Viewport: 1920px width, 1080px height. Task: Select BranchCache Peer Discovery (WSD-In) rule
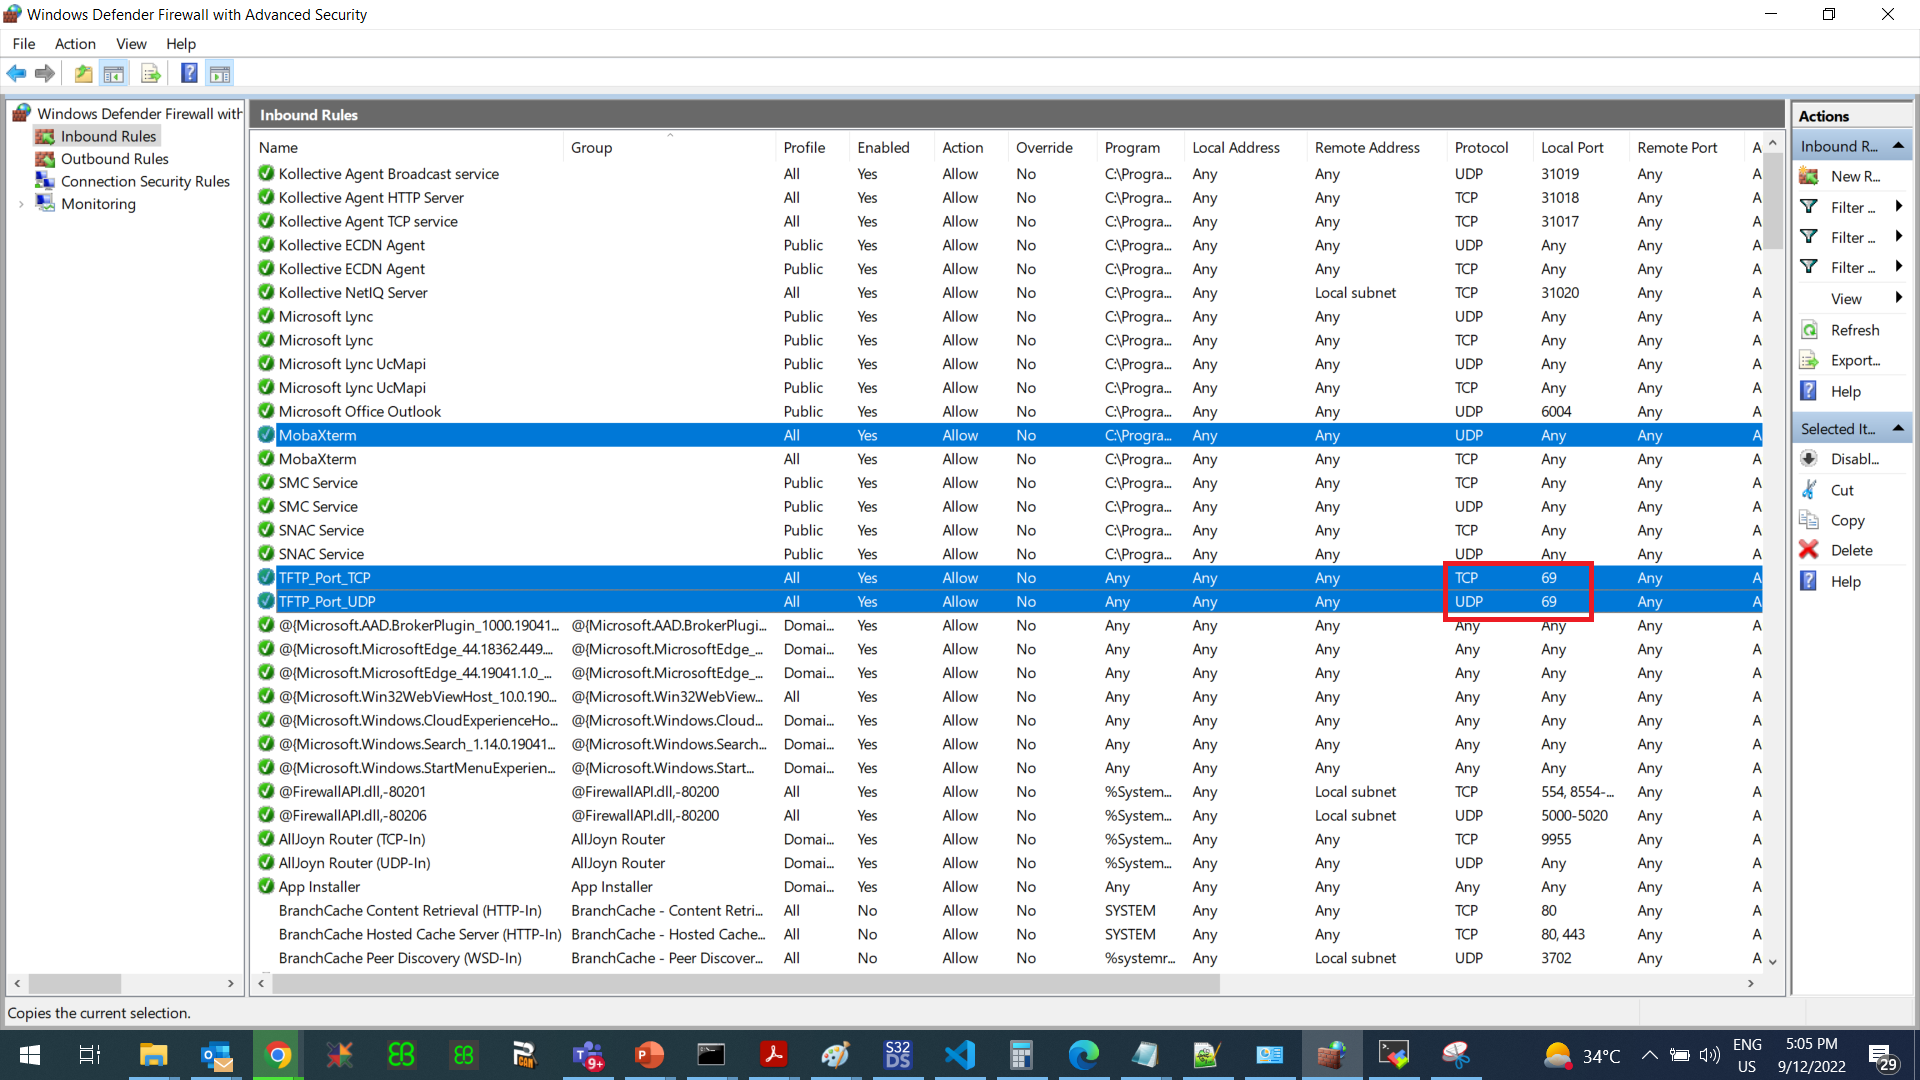click(1007, 958)
